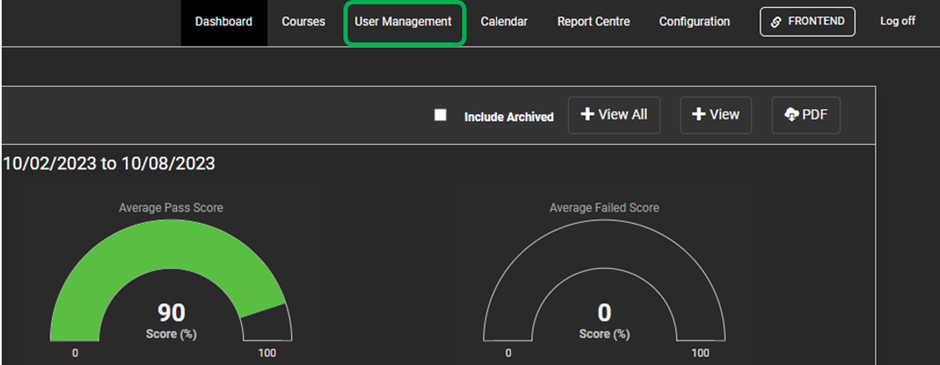Click the Average Pass Score chart title

point(171,208)
